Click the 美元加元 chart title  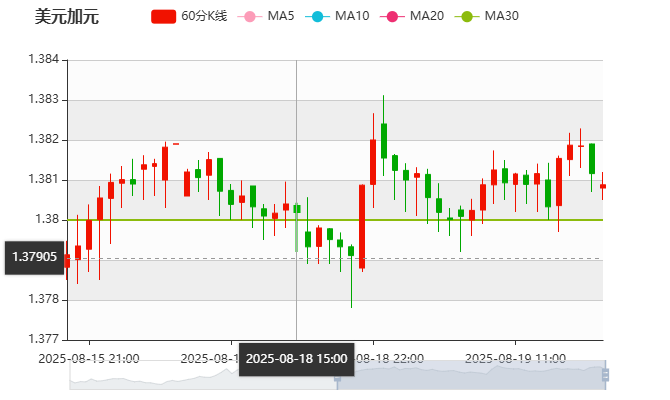(67, 17)
